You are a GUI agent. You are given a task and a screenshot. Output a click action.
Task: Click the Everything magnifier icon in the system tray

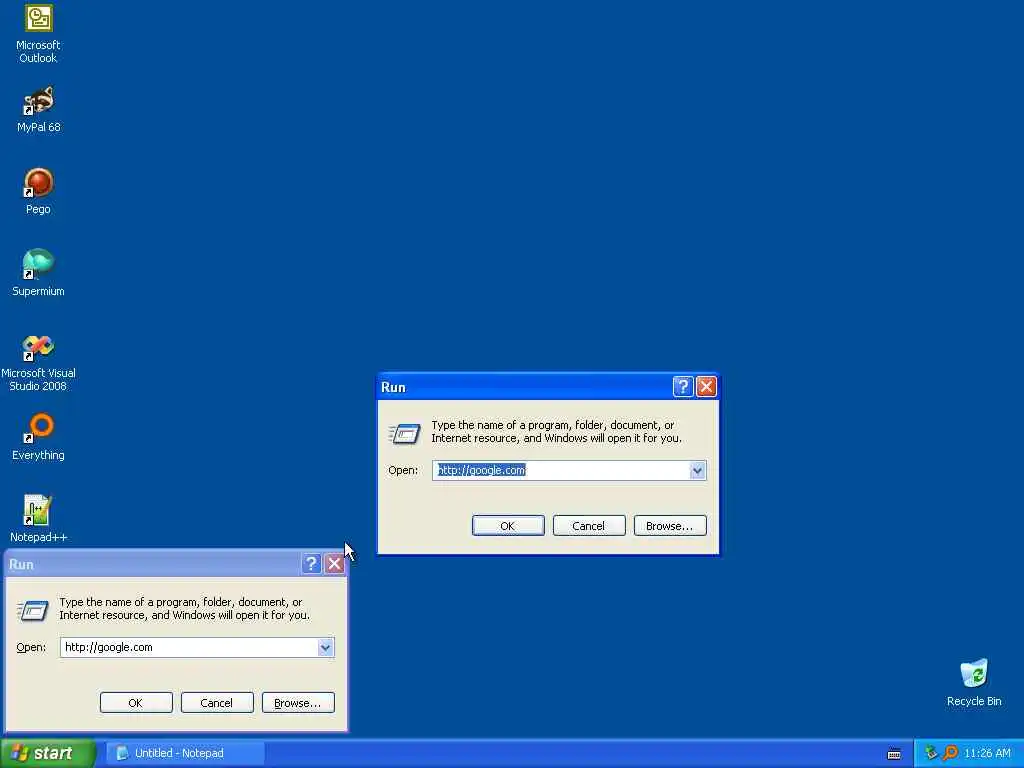950,753
